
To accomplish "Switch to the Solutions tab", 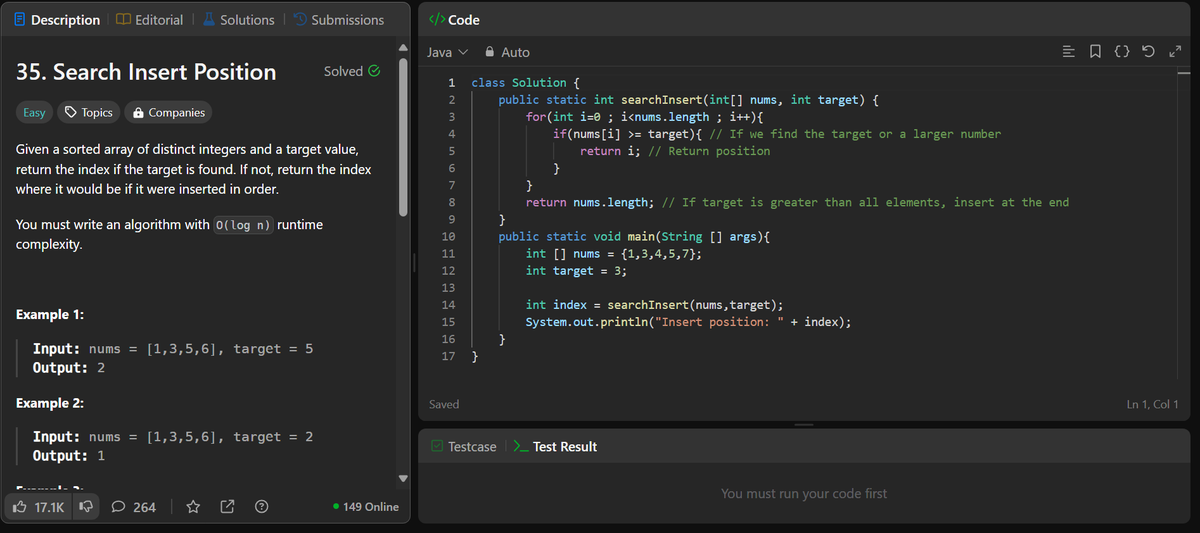I will click(238, 20).
